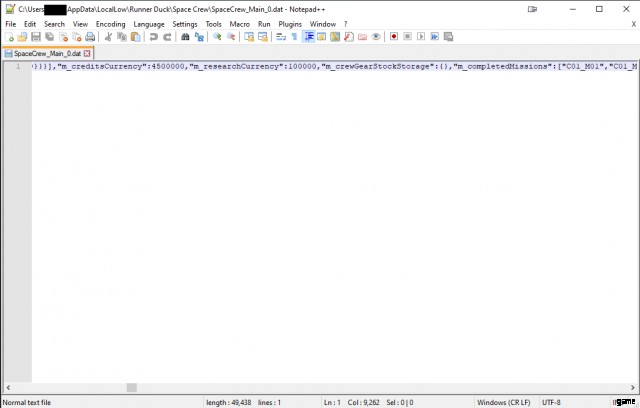Toggle monitoring with the eye icon
Image resolution: width=640 pixels, height=408 pixels.
coord(376,37)
